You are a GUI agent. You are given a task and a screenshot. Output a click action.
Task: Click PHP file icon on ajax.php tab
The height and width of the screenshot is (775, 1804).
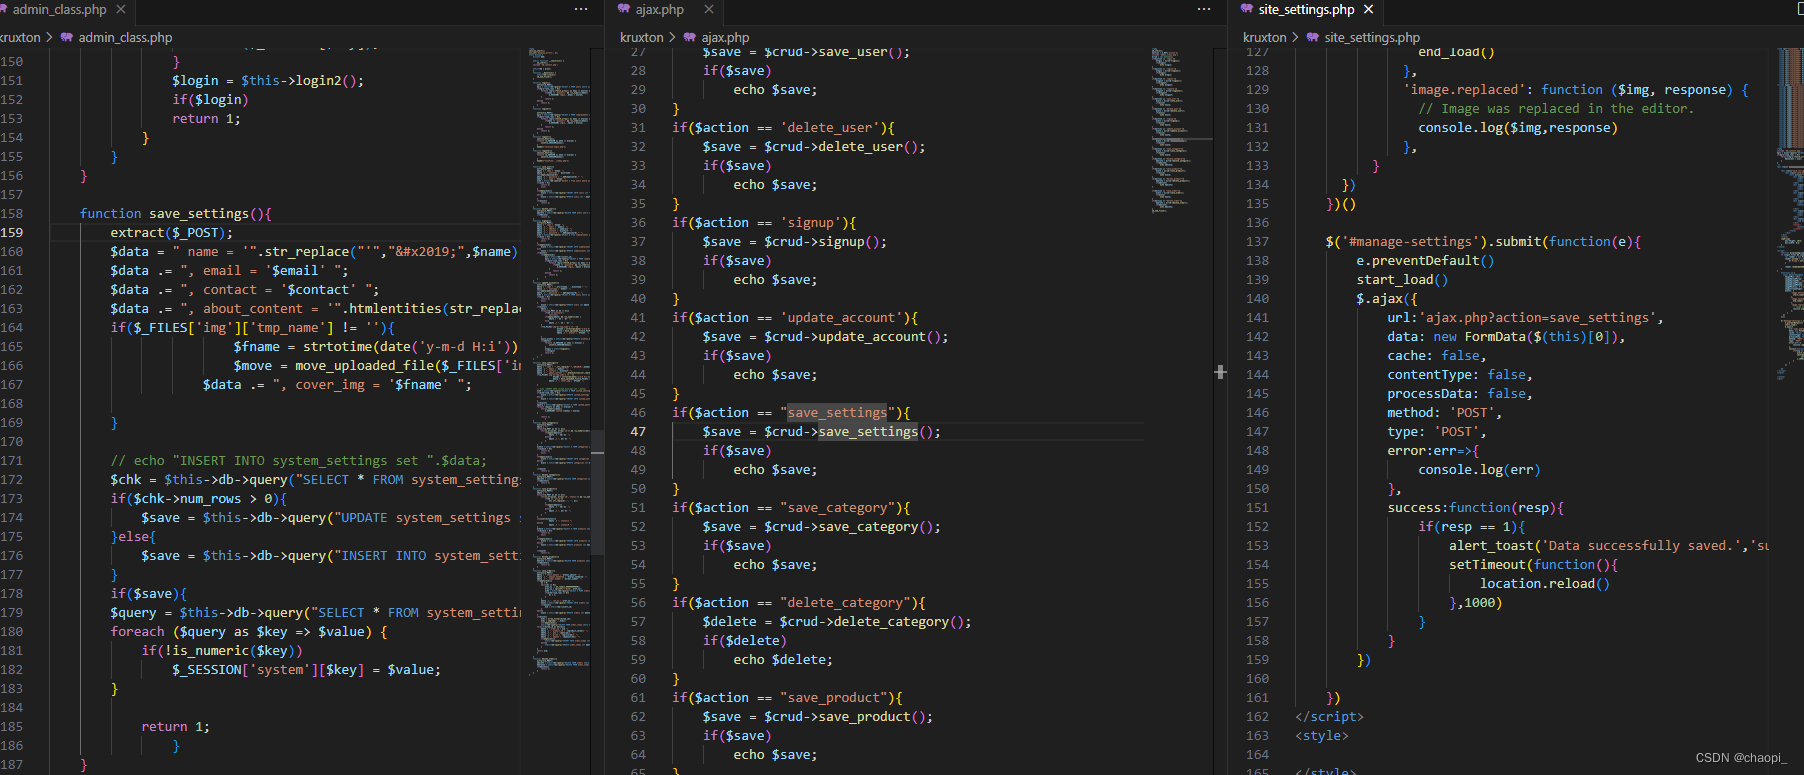[624, 10]
